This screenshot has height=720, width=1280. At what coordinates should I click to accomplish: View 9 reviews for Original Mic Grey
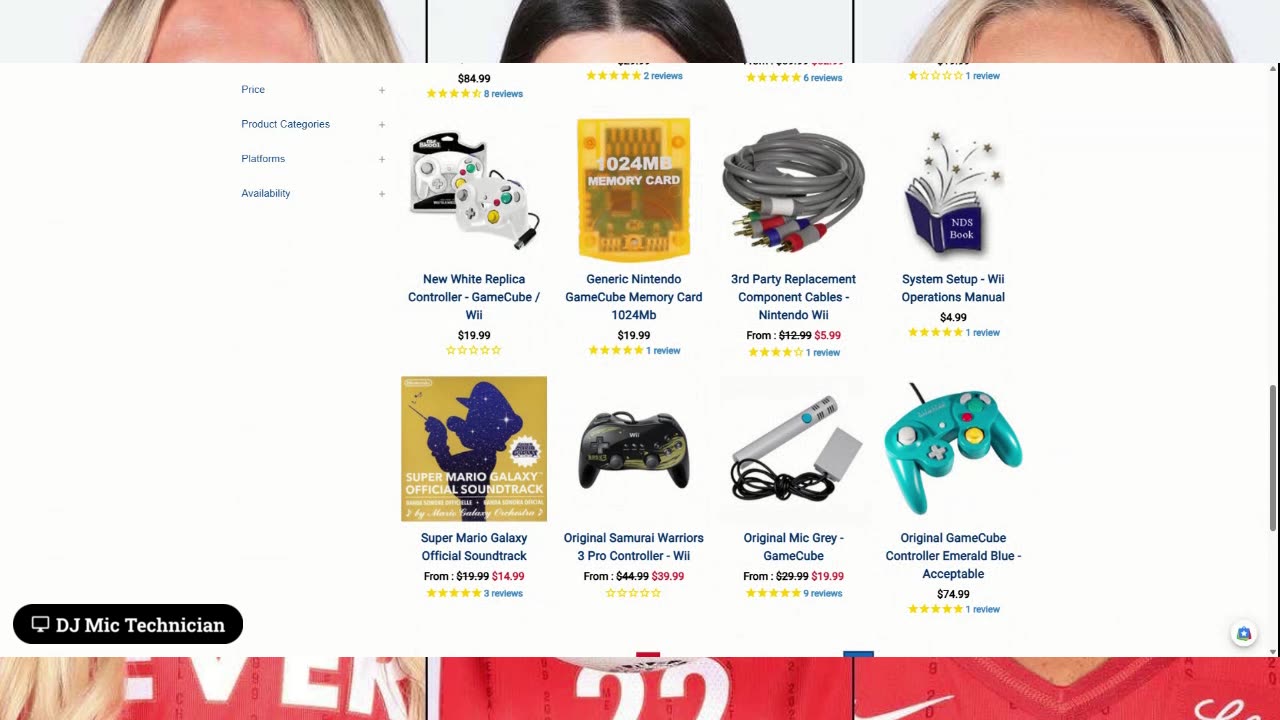[826, 593]
